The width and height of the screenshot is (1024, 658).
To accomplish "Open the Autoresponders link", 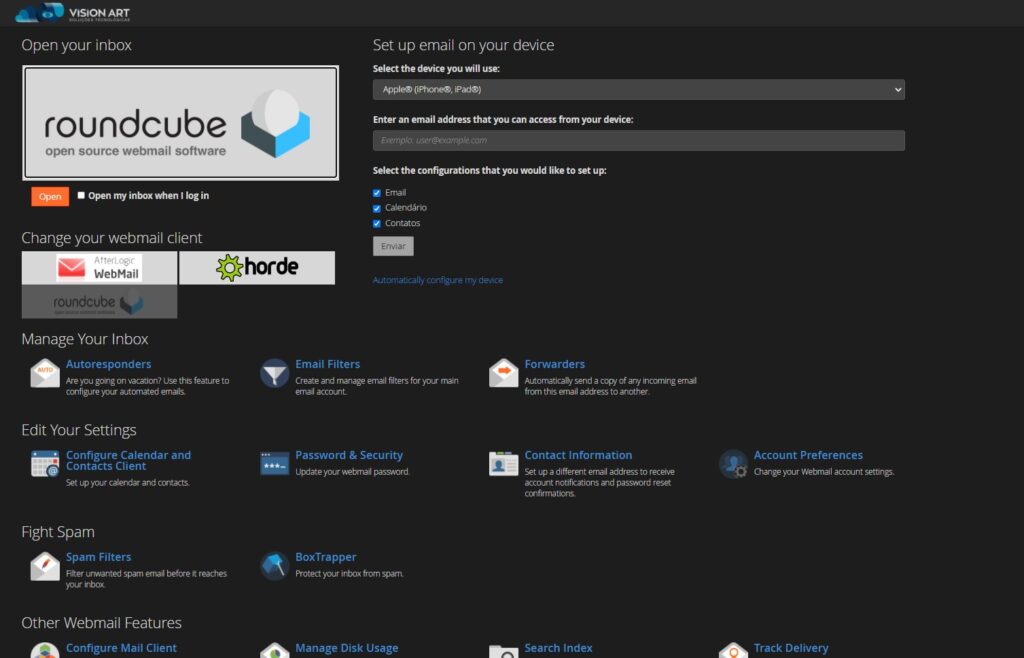I will 108,364.
